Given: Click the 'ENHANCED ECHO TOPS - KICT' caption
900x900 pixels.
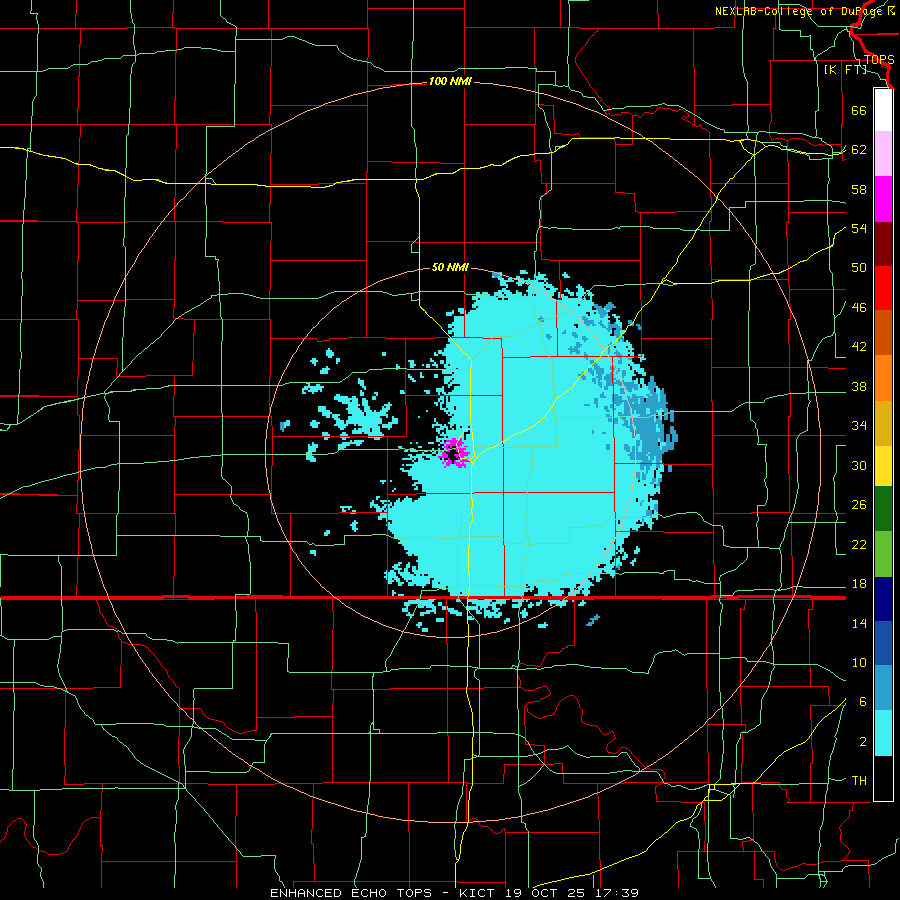Looking at the screenshot, I should click(x=382, y=893).
